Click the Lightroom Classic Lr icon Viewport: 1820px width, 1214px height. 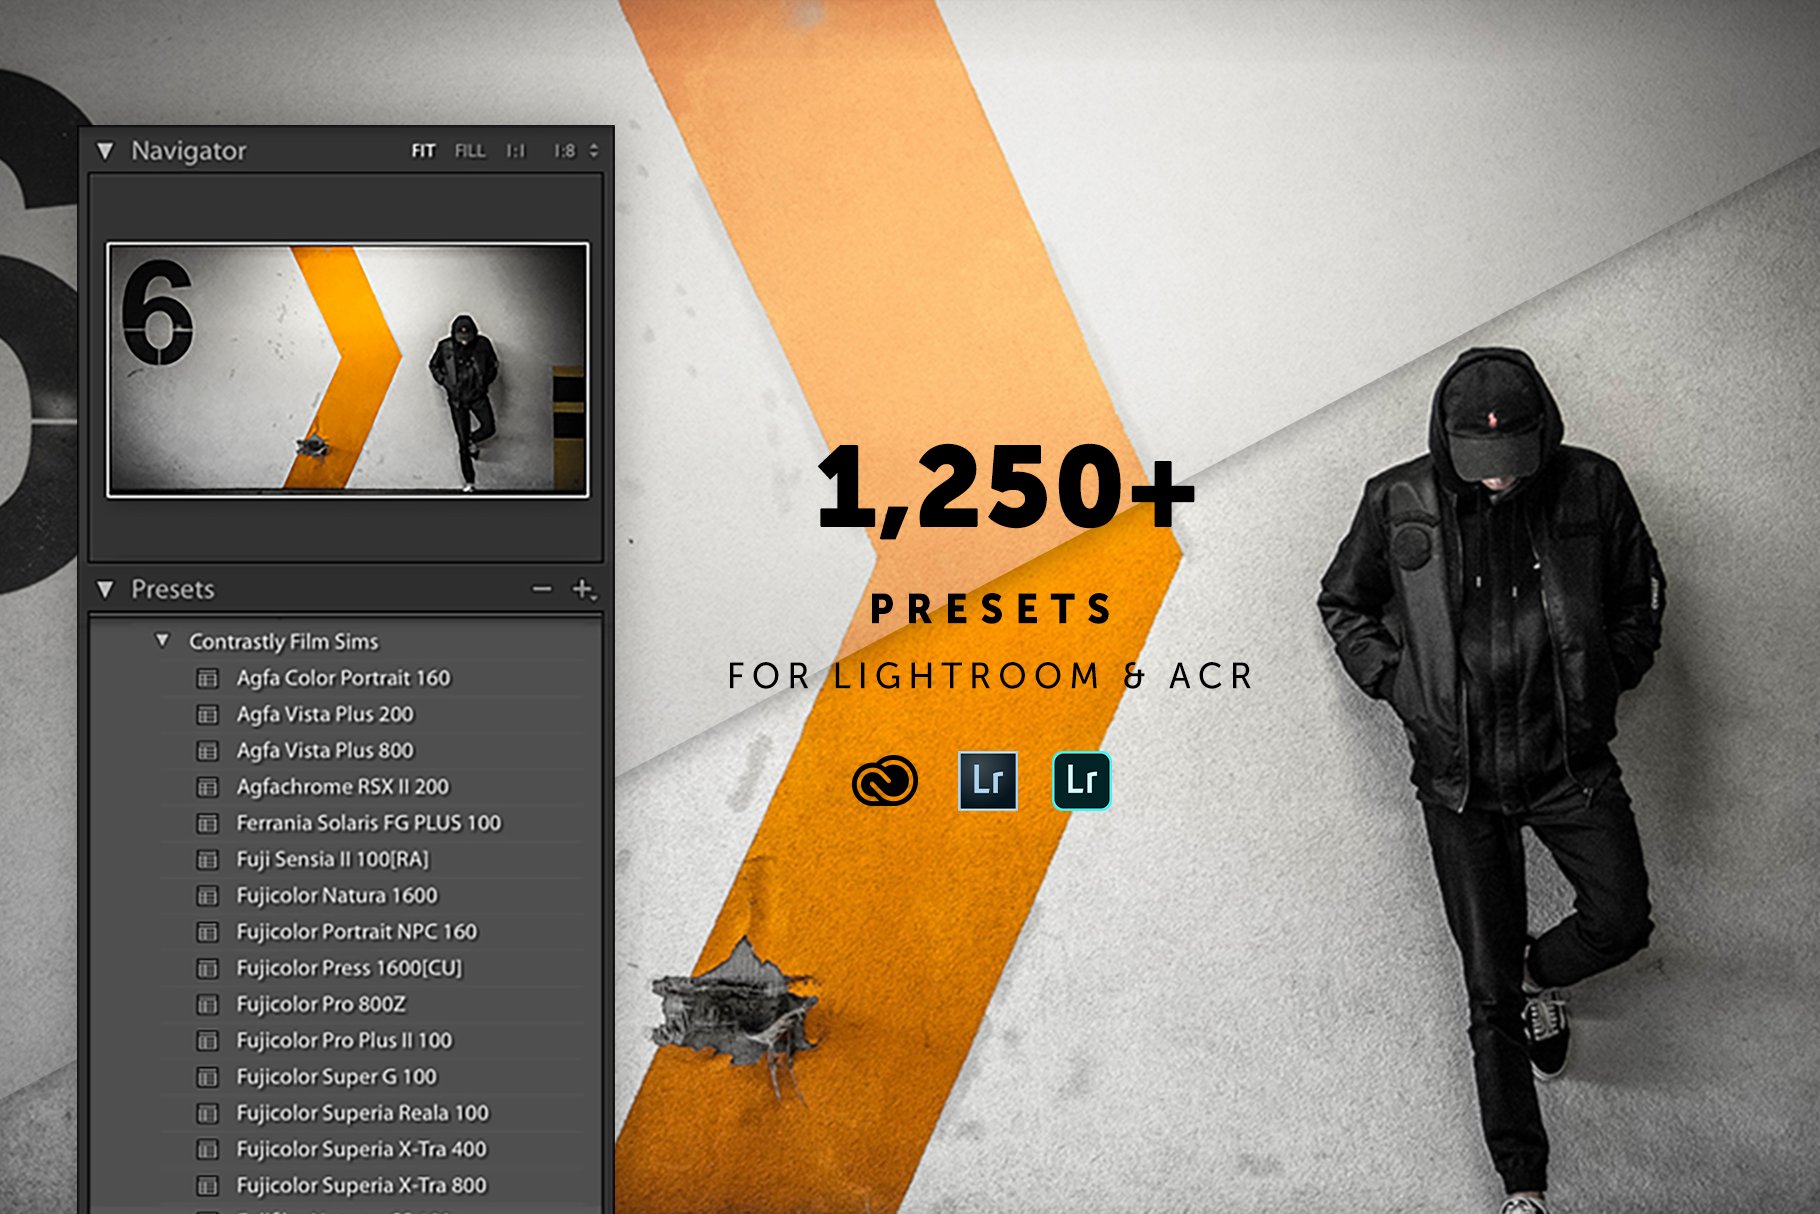point(988,781)
